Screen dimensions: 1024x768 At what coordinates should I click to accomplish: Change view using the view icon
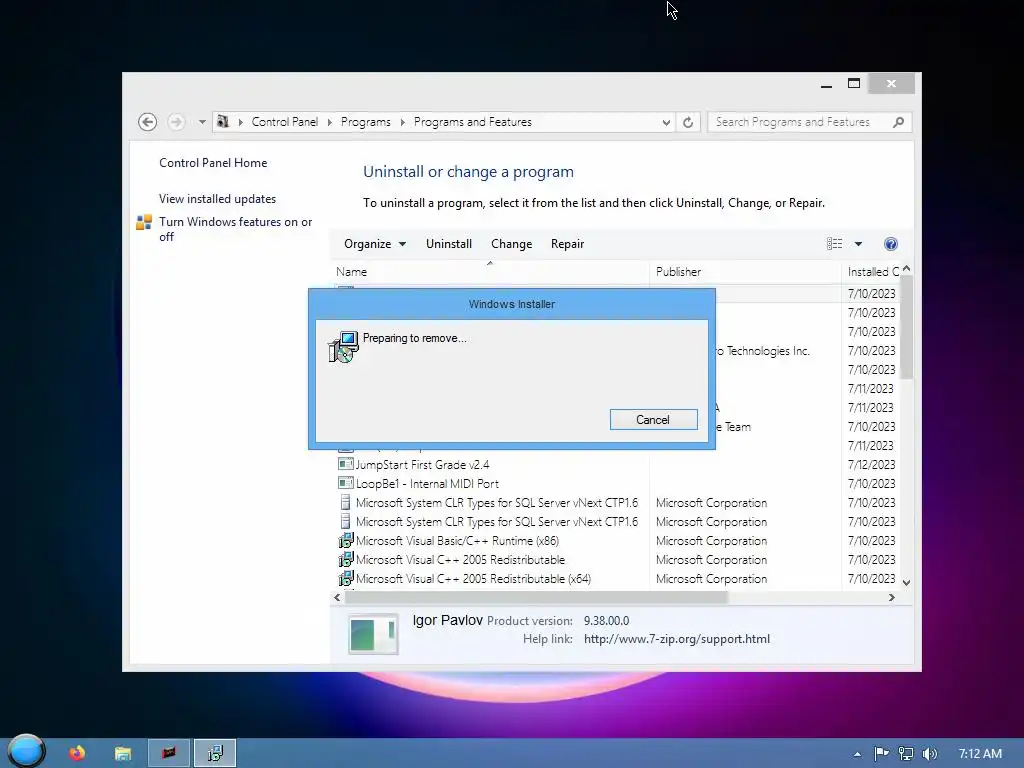pos(835,244)
